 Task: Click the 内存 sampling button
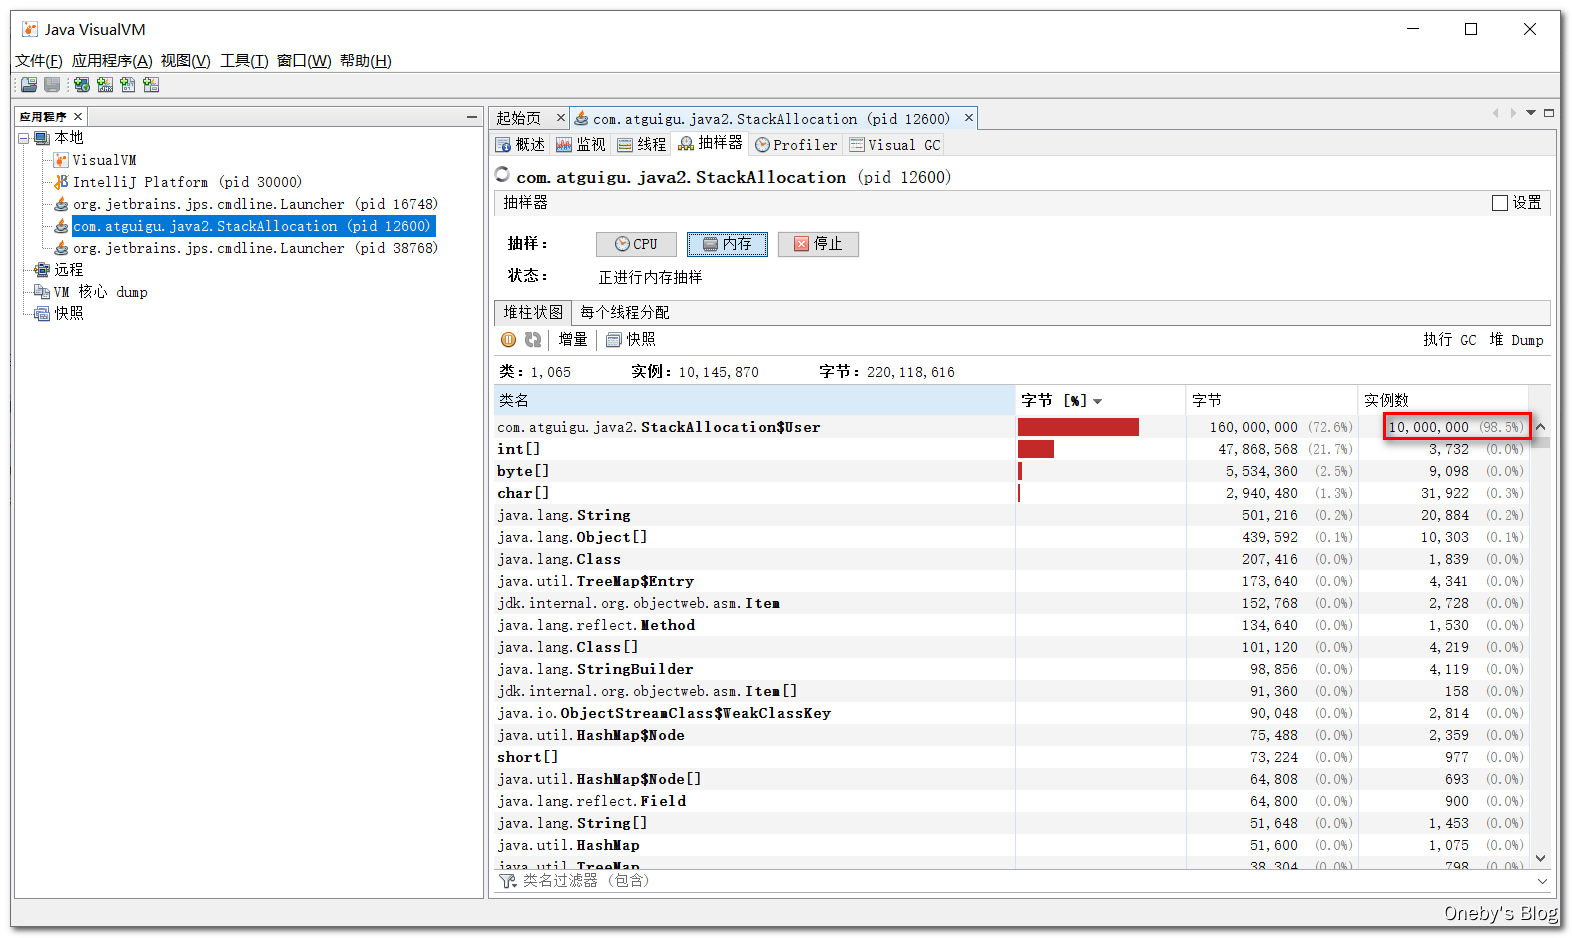pyautogui.click(x=727, y=244)
